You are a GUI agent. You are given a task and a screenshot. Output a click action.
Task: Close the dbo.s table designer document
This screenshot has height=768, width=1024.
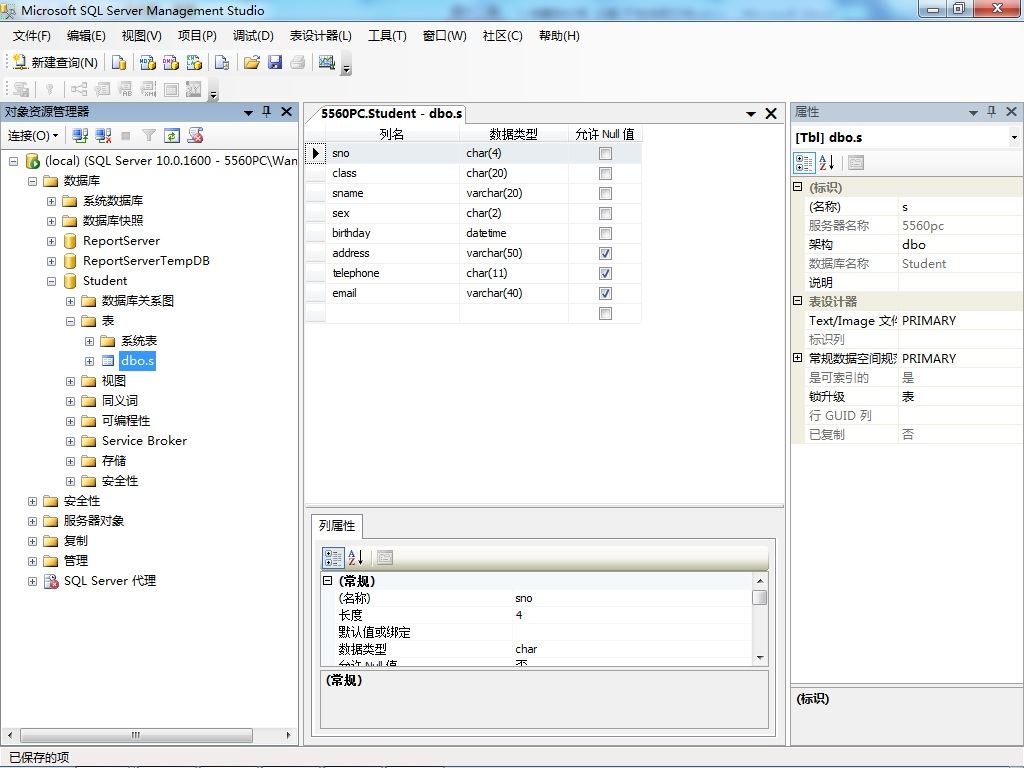771,114
